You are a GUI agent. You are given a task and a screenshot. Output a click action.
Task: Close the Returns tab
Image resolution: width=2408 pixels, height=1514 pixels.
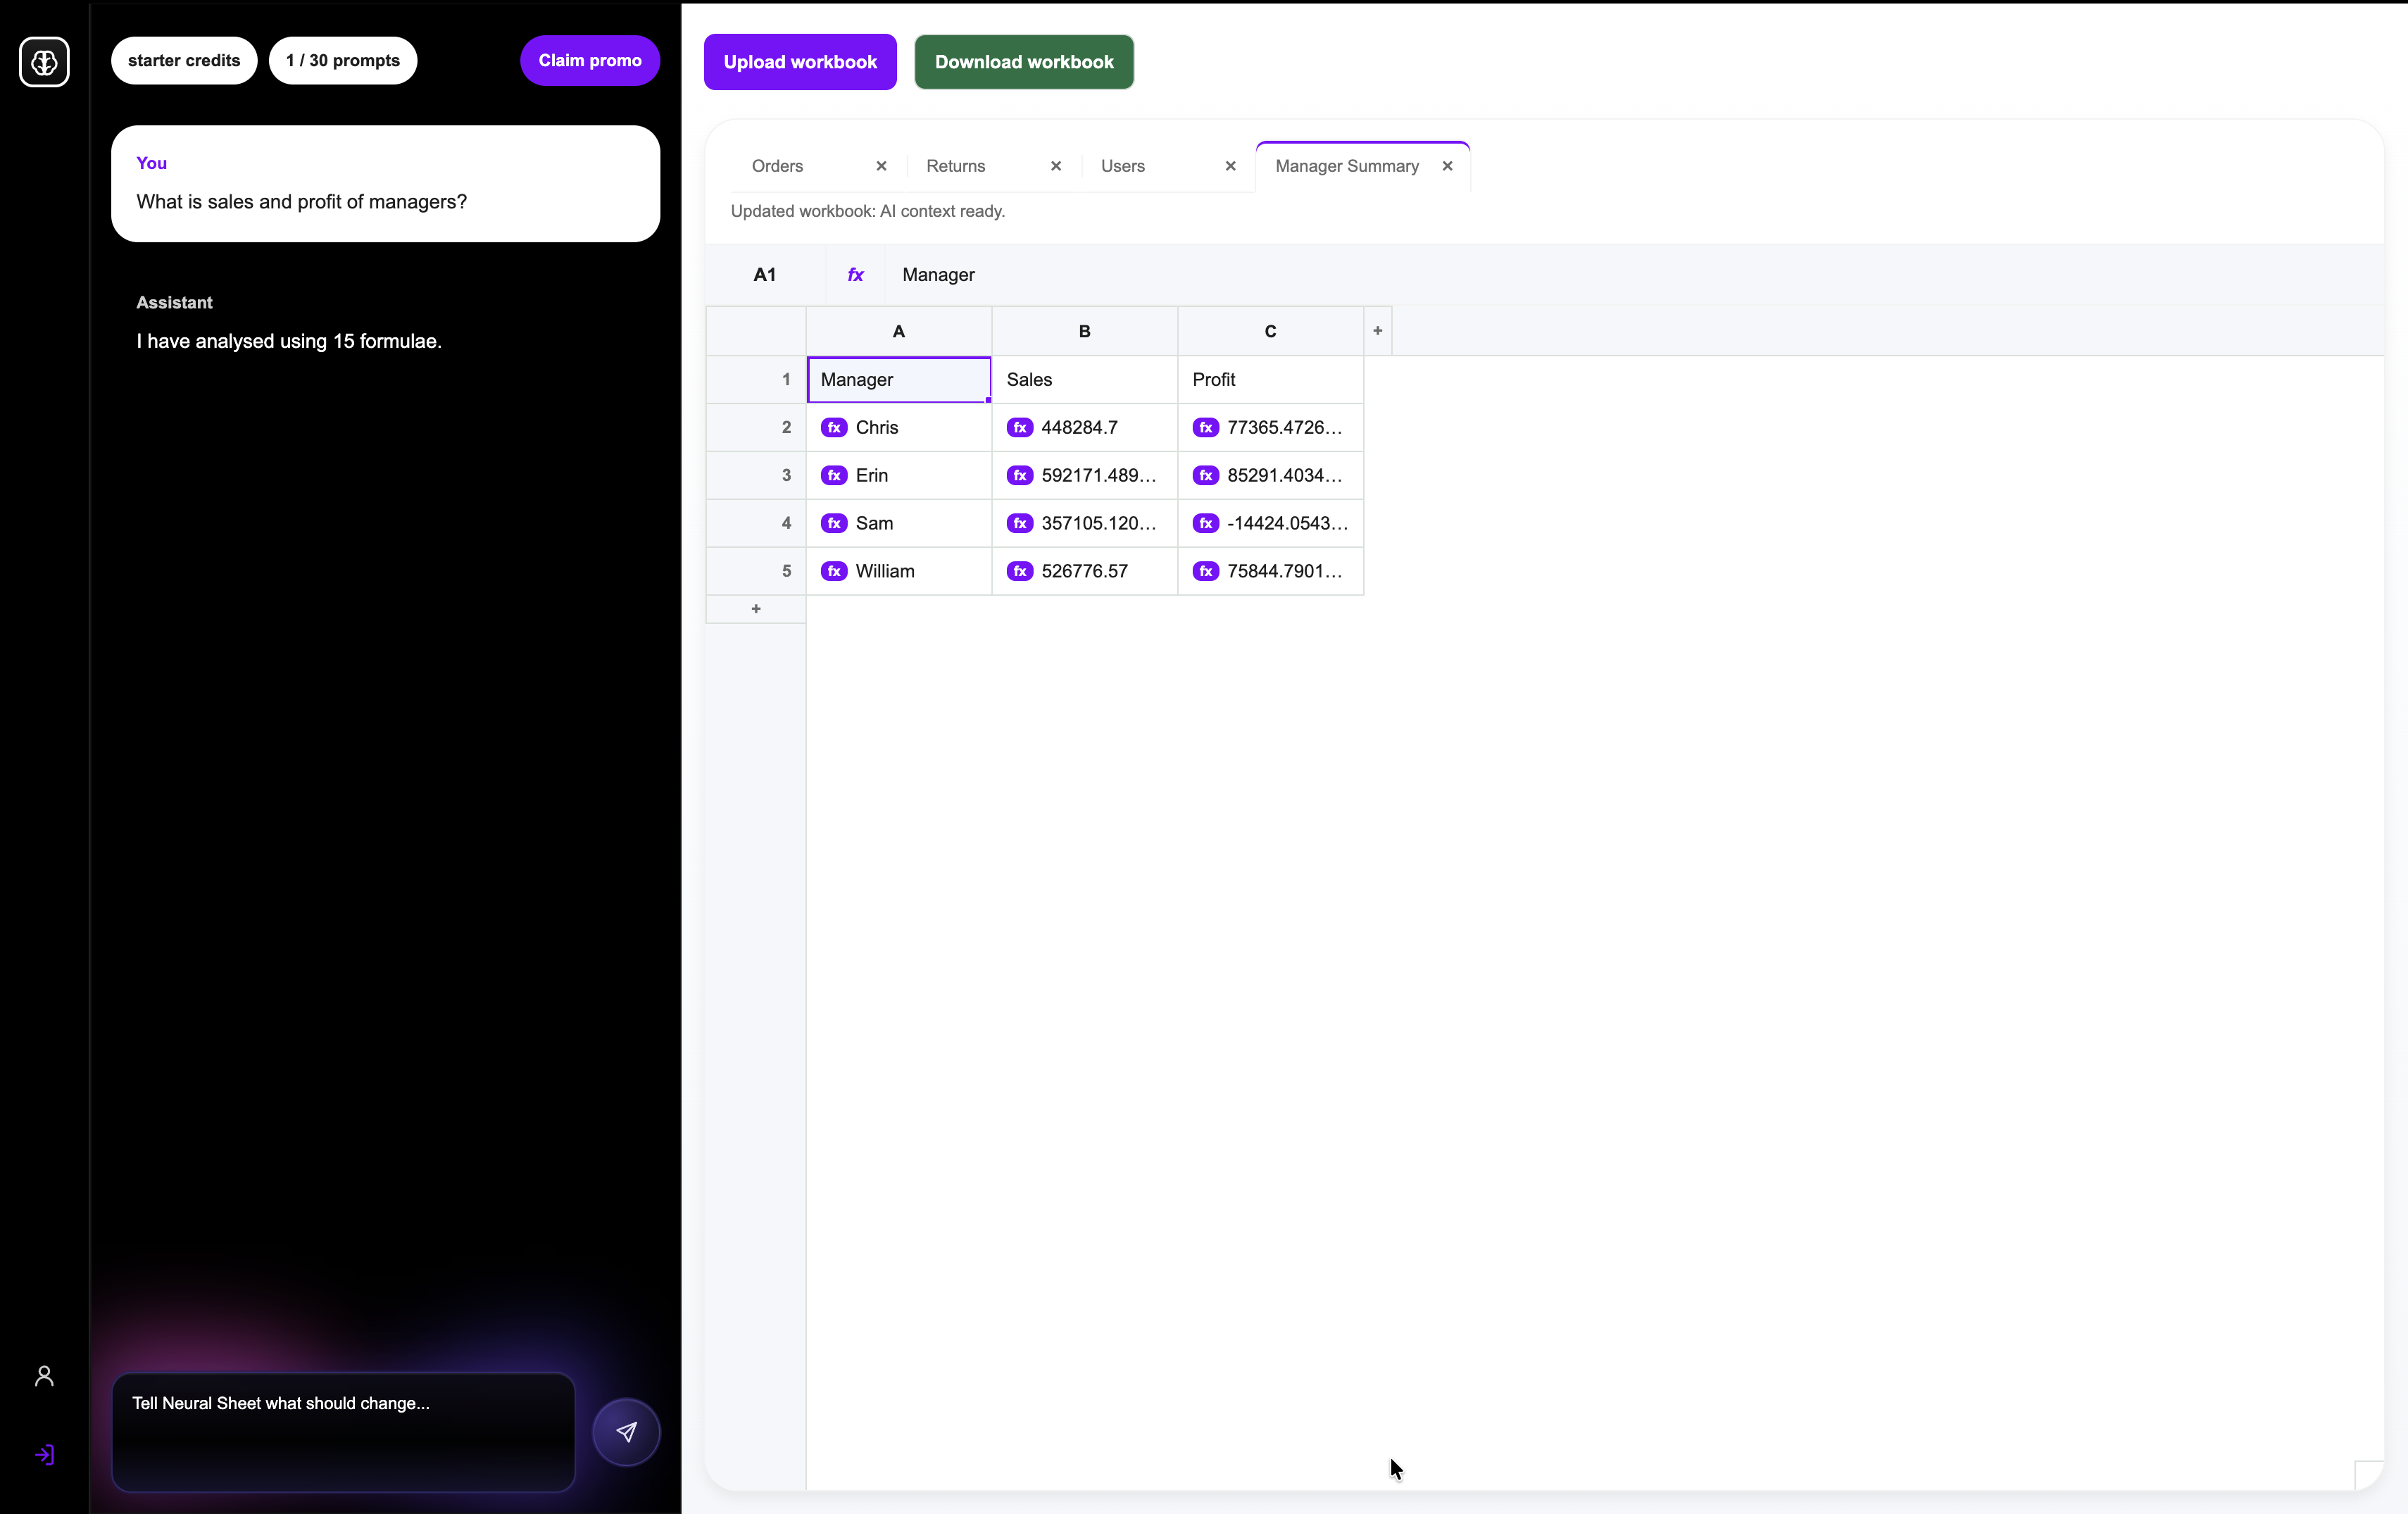pyautogui.click(x=1056, y=166)
